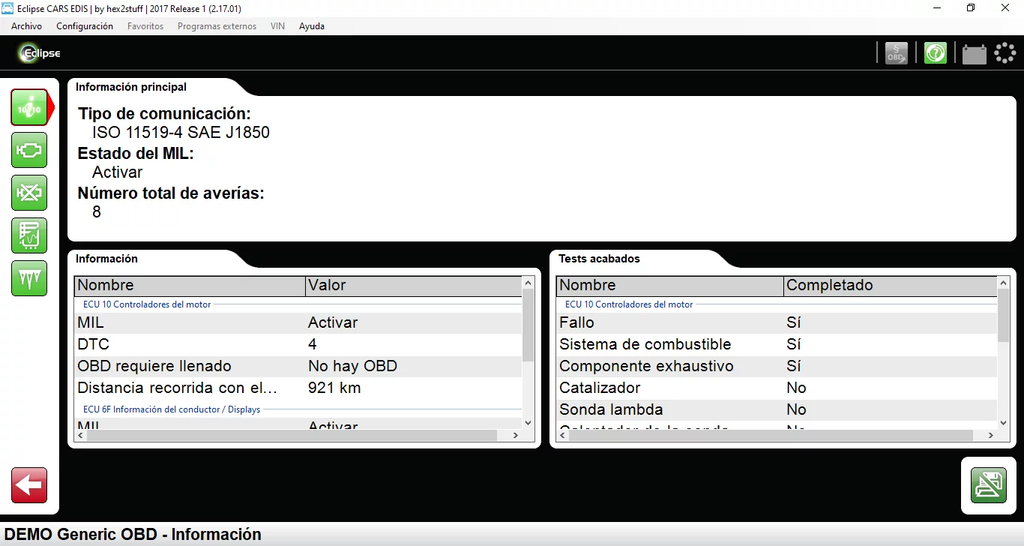The width and height of the screenshot is (1024, 546).
Task: Click the crossed-out engine clear faults icon
Action: click(x=29, y=192)
